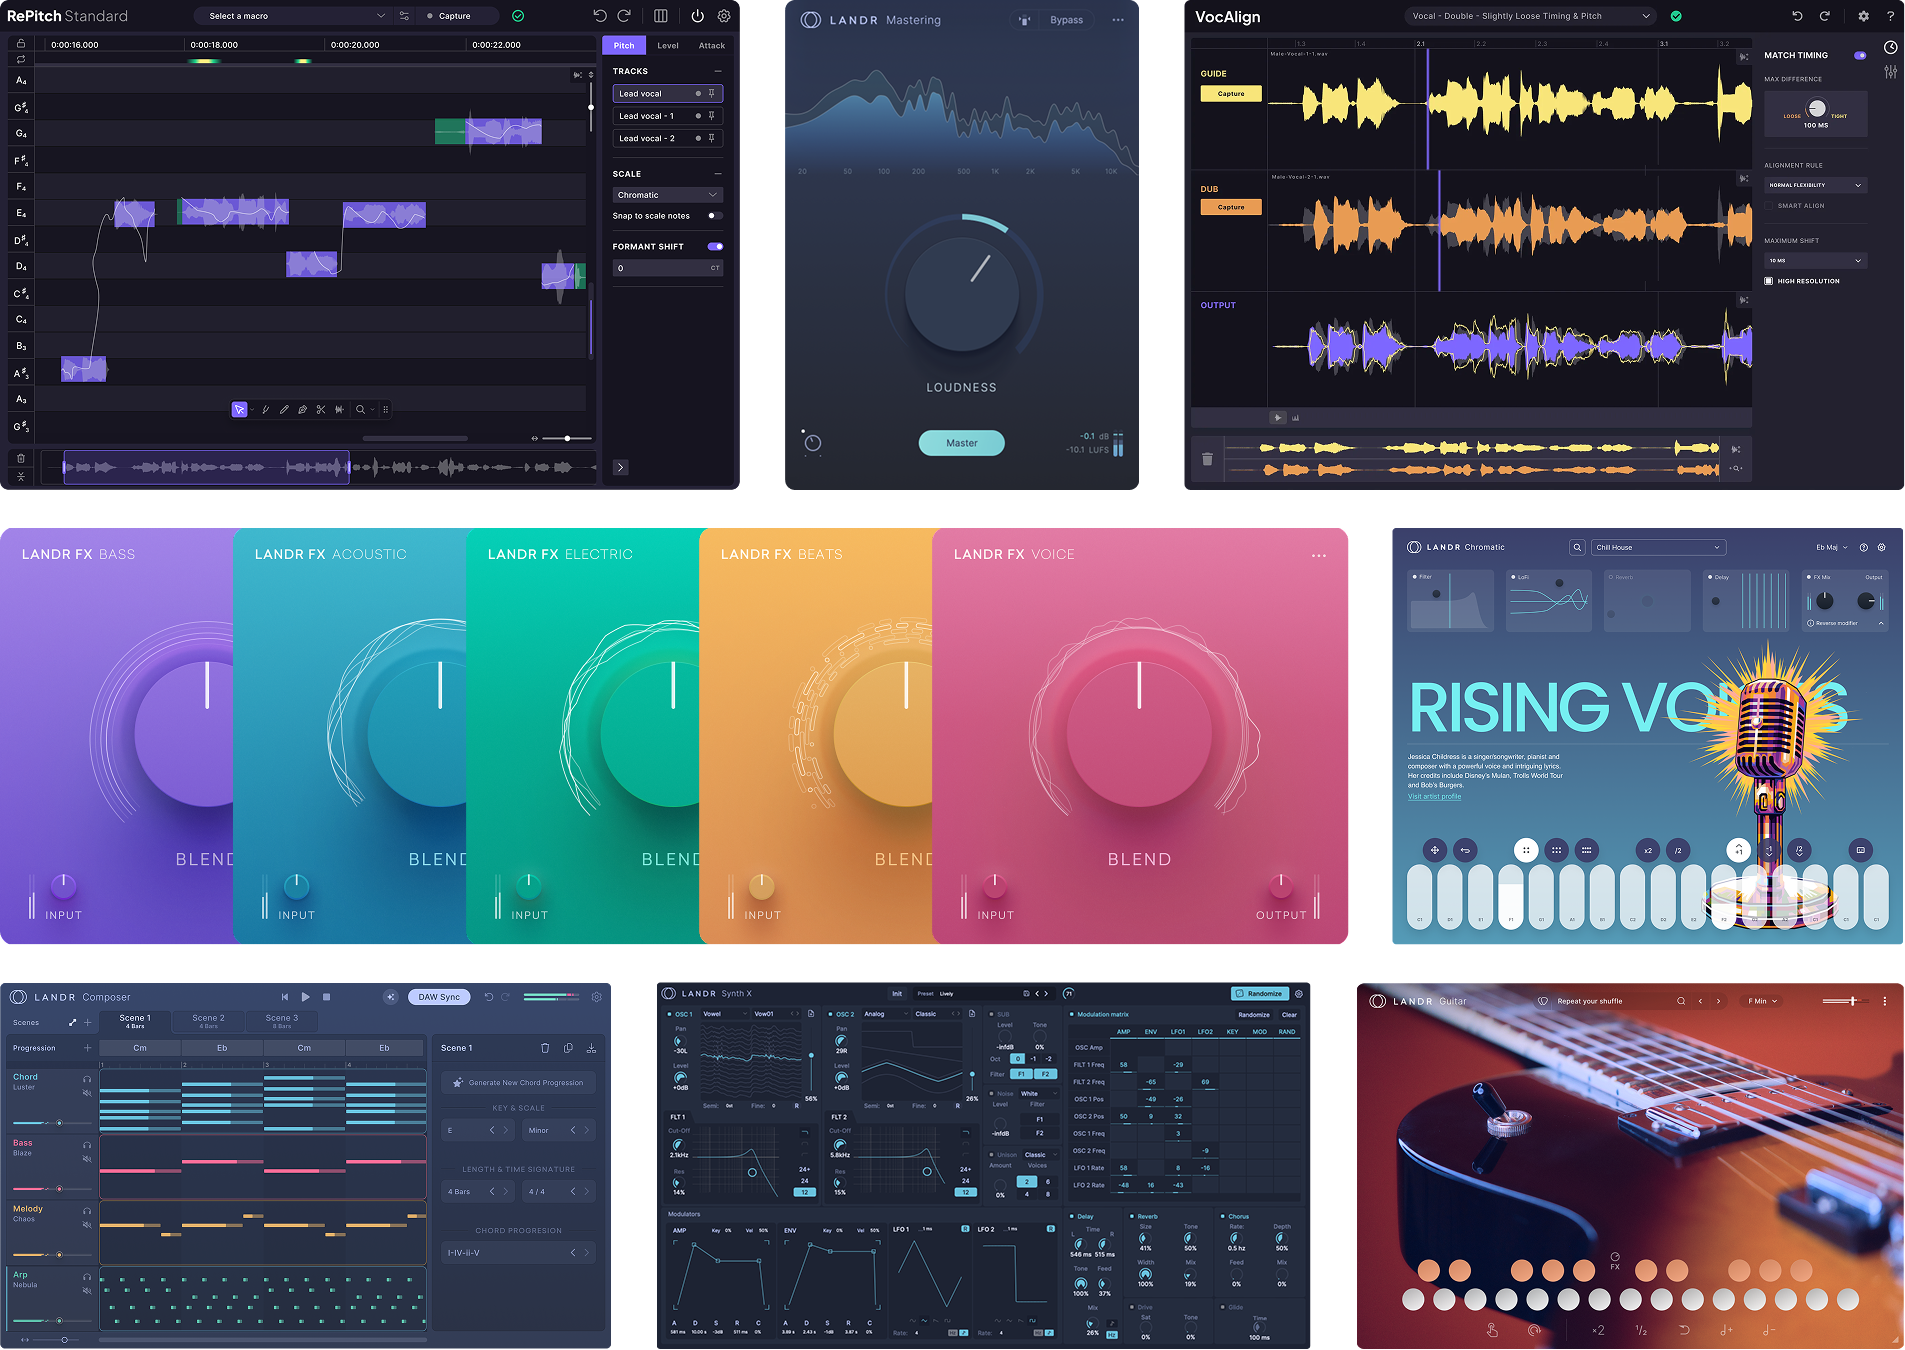Click the RePitch loop icon
Image resolution: width=1905 pixels, height=1350 pixels.
pos(20,59)
